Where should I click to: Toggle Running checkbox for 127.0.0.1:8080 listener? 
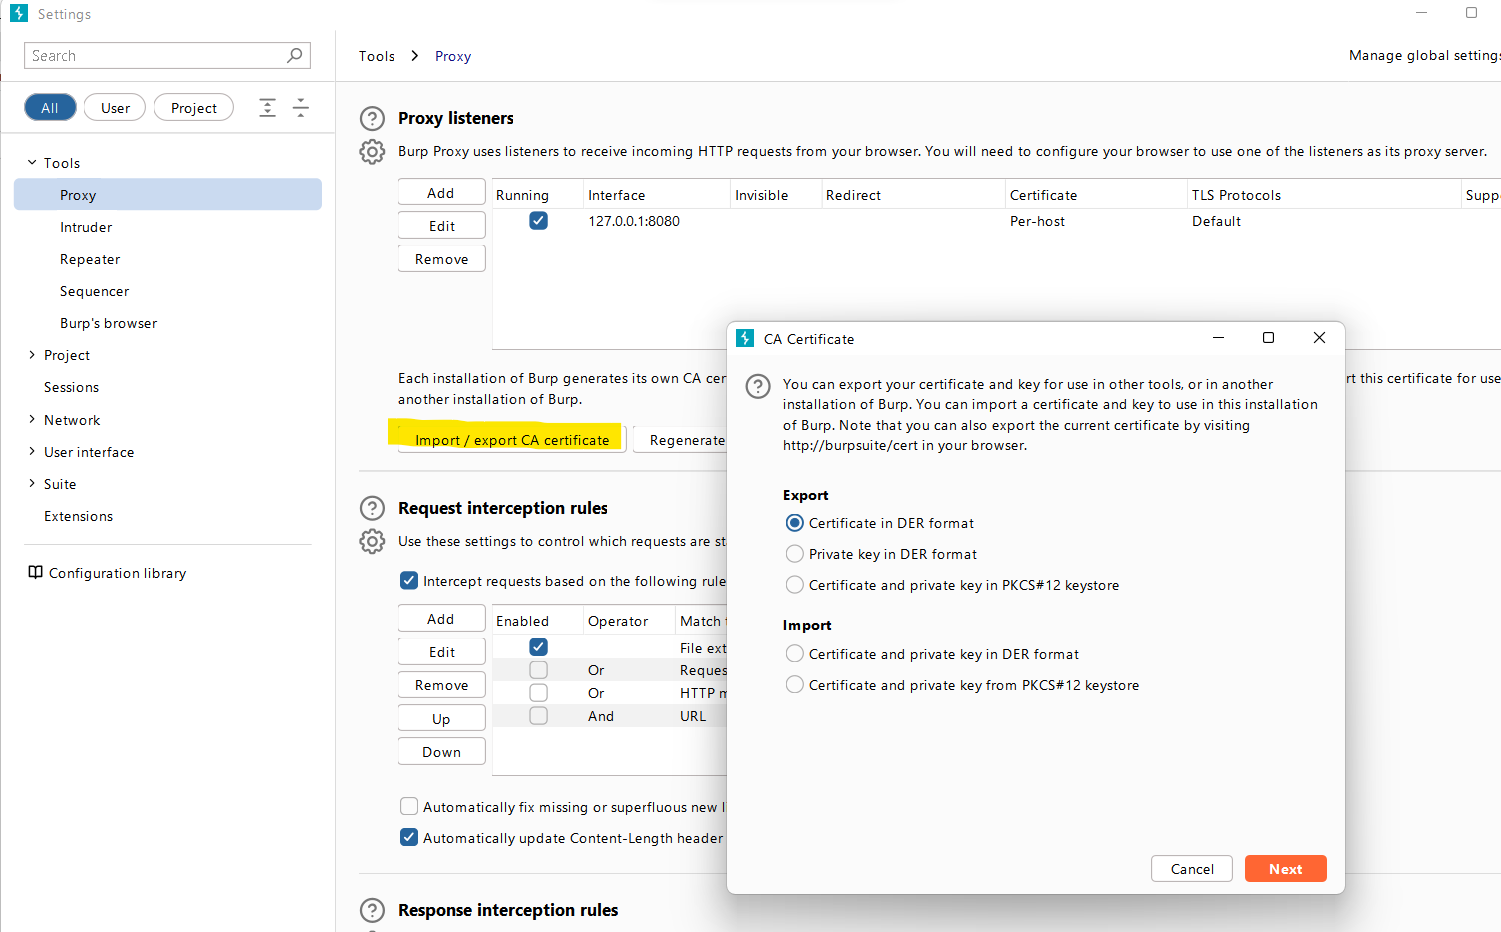click(x=538, y=221)
